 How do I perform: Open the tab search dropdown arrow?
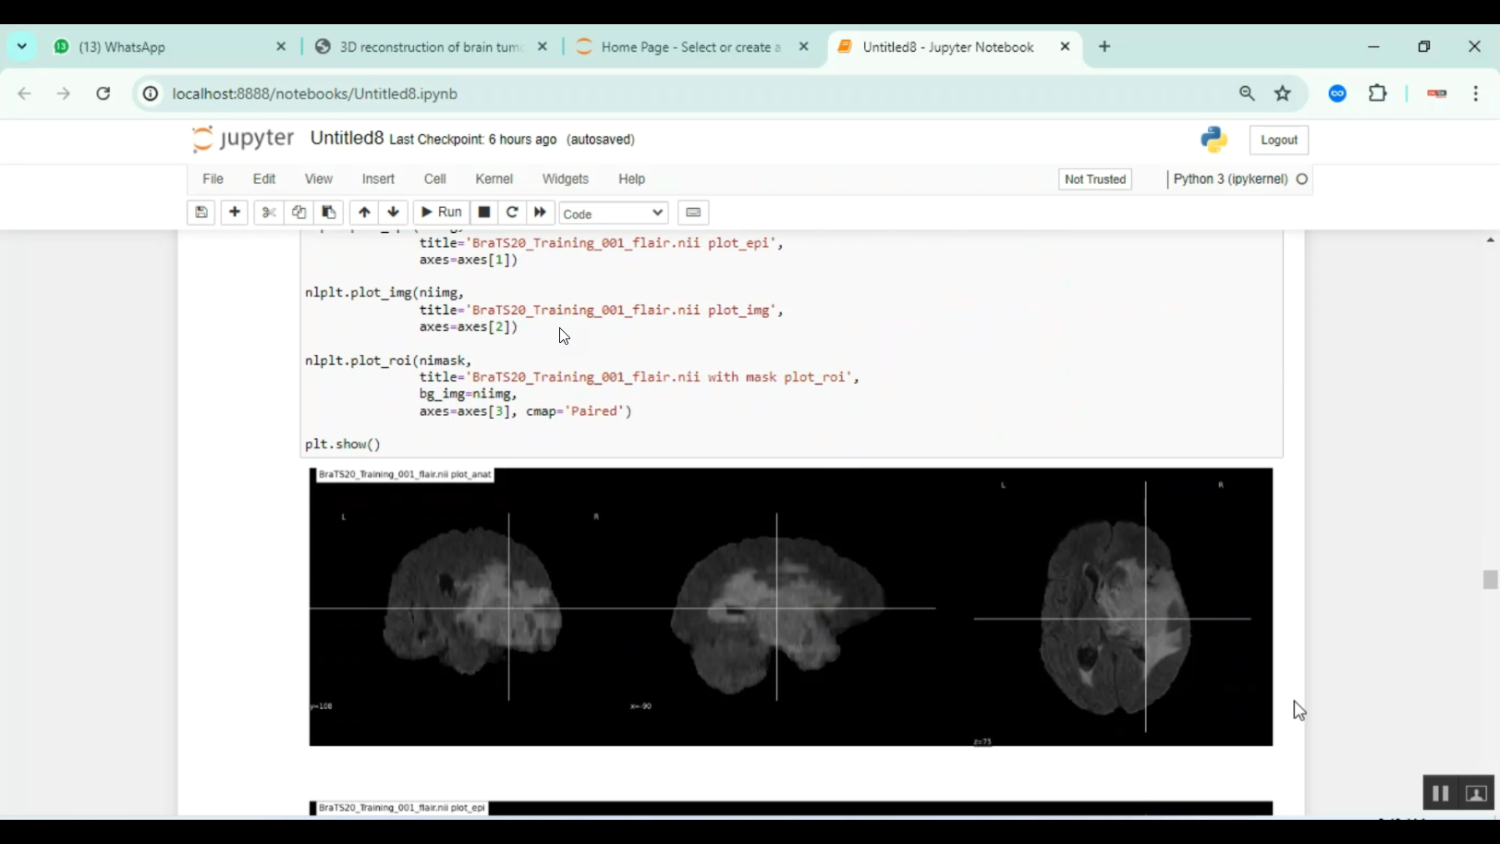coord(22,46)
